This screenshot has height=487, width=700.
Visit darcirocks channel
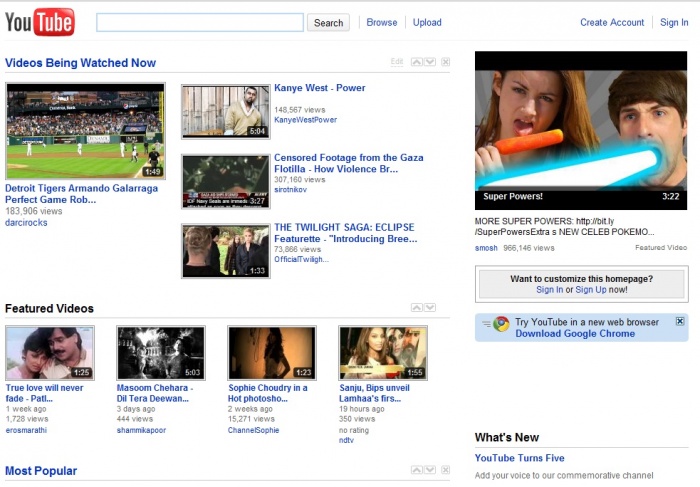point(26,222)
